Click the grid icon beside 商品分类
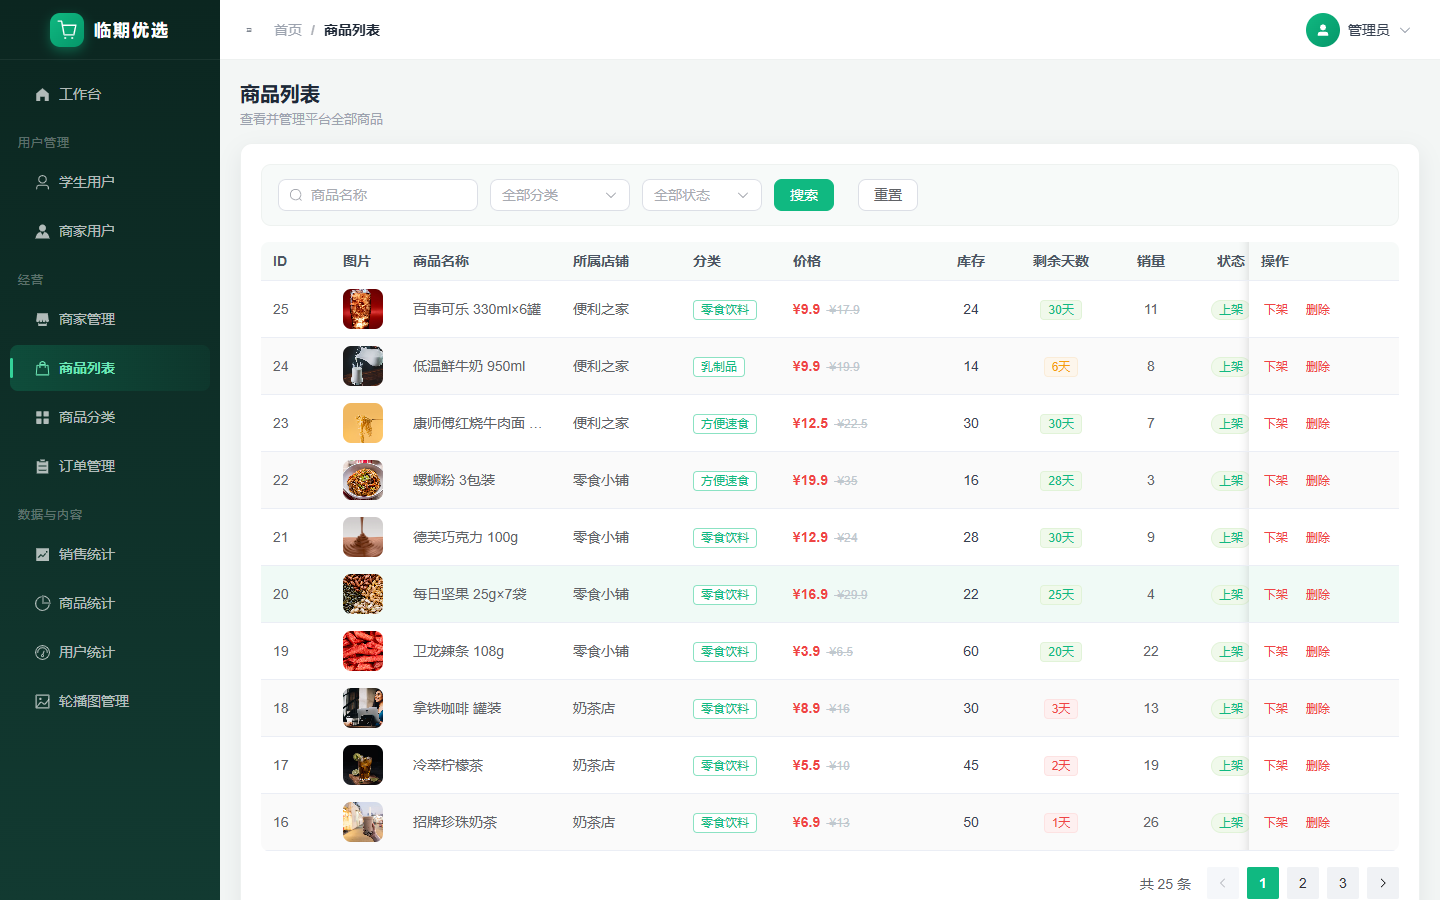 (42, 417)
